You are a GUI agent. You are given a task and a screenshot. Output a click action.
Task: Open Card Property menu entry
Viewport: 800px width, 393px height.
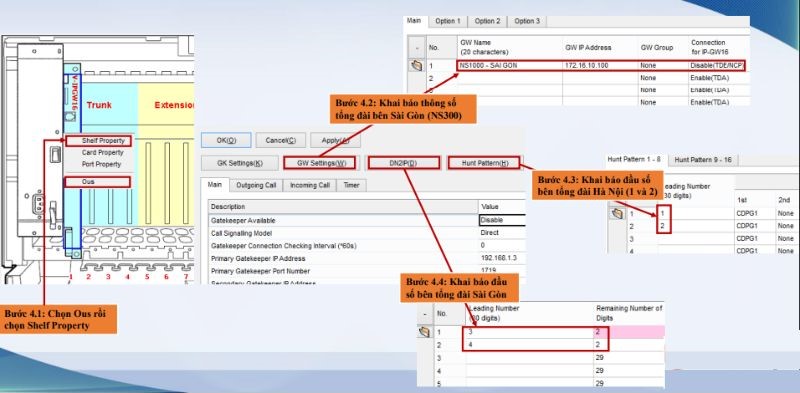[x=103, y=153]
